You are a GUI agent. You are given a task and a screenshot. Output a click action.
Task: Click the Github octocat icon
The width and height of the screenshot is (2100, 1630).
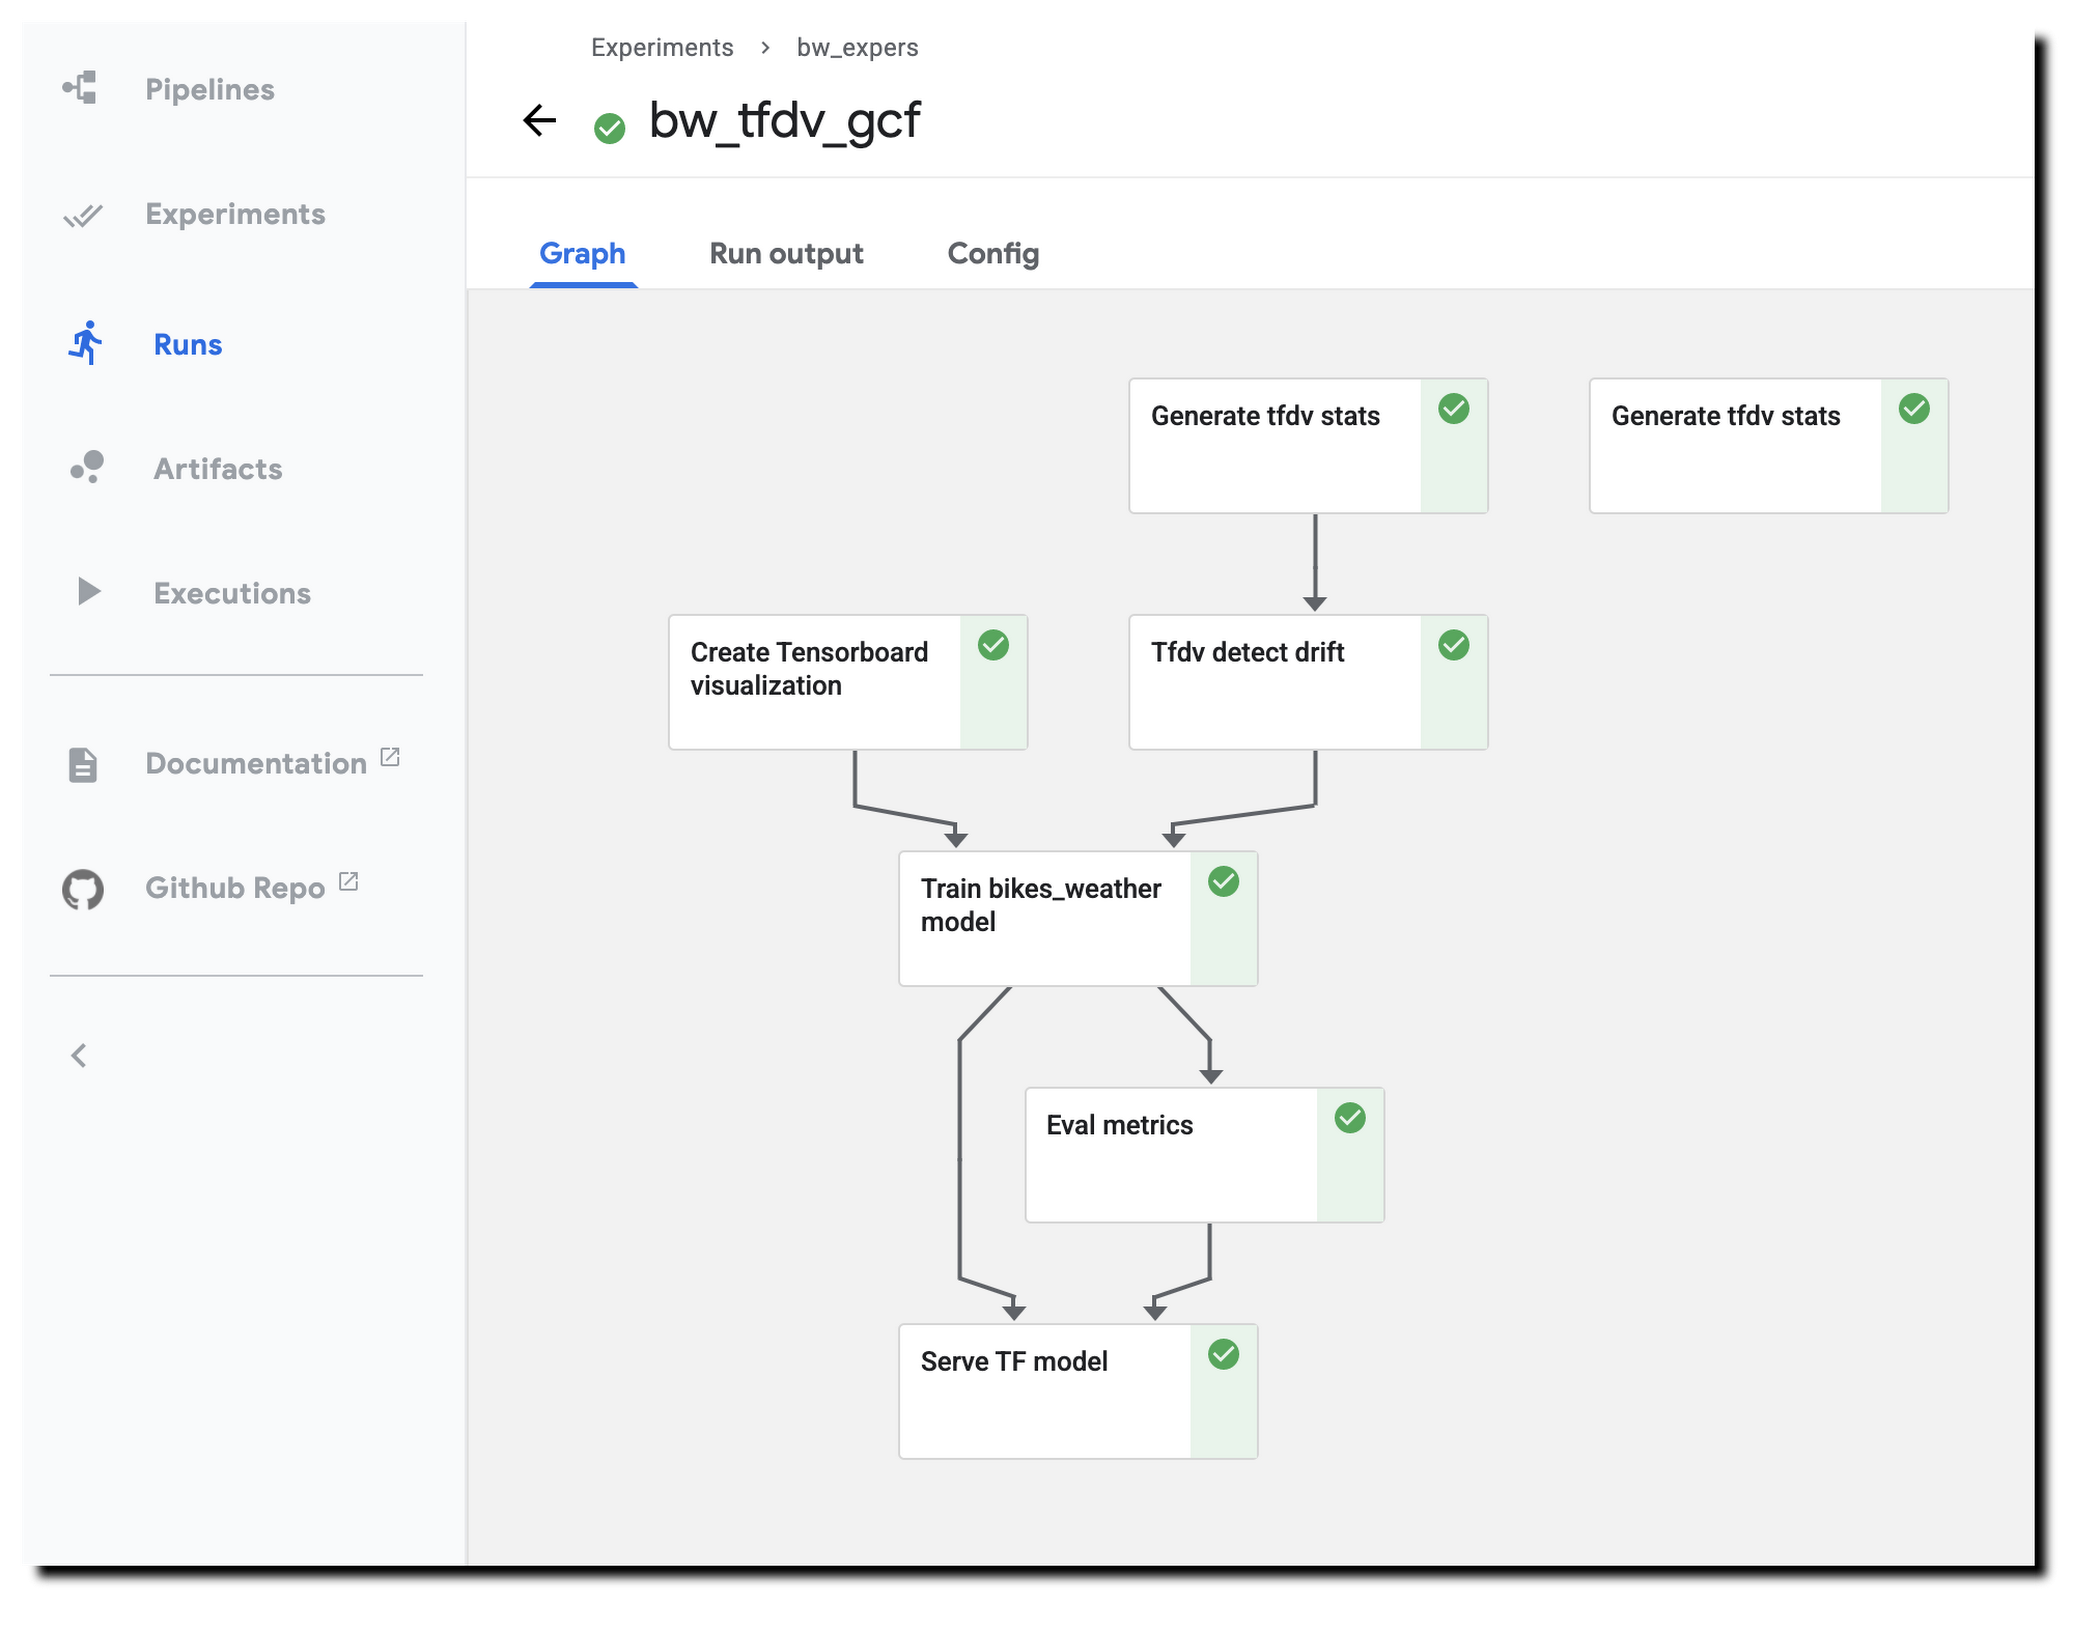coord(83,889)
